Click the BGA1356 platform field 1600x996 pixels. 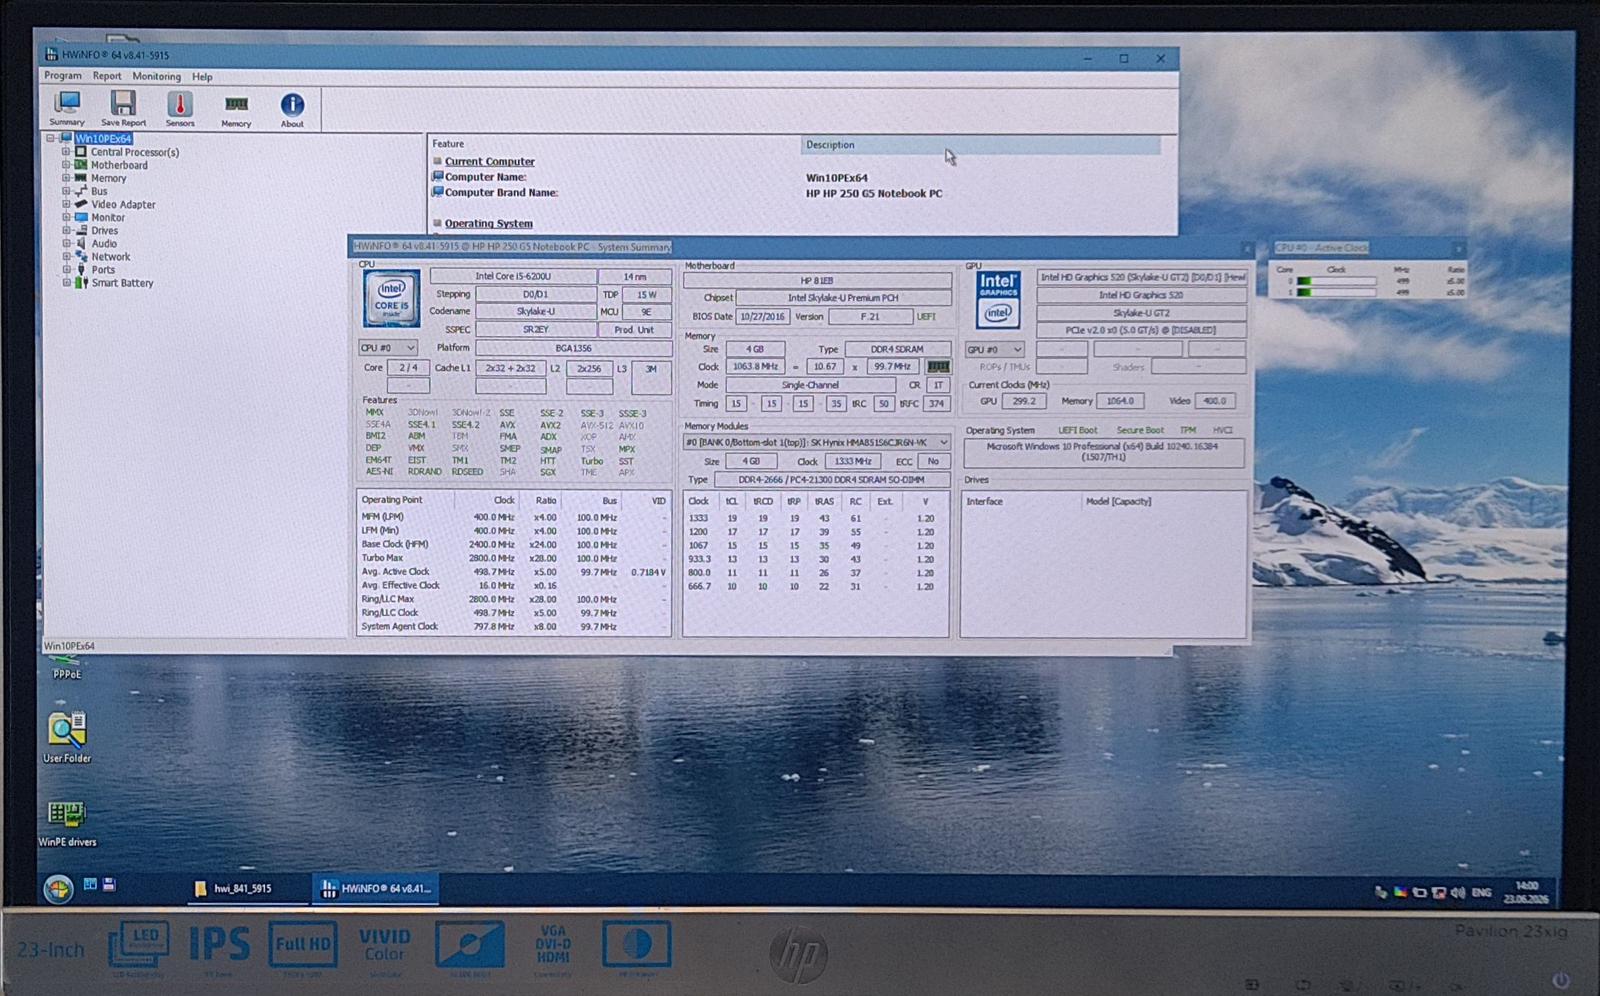pyautogui.click(x=573, y=348)
